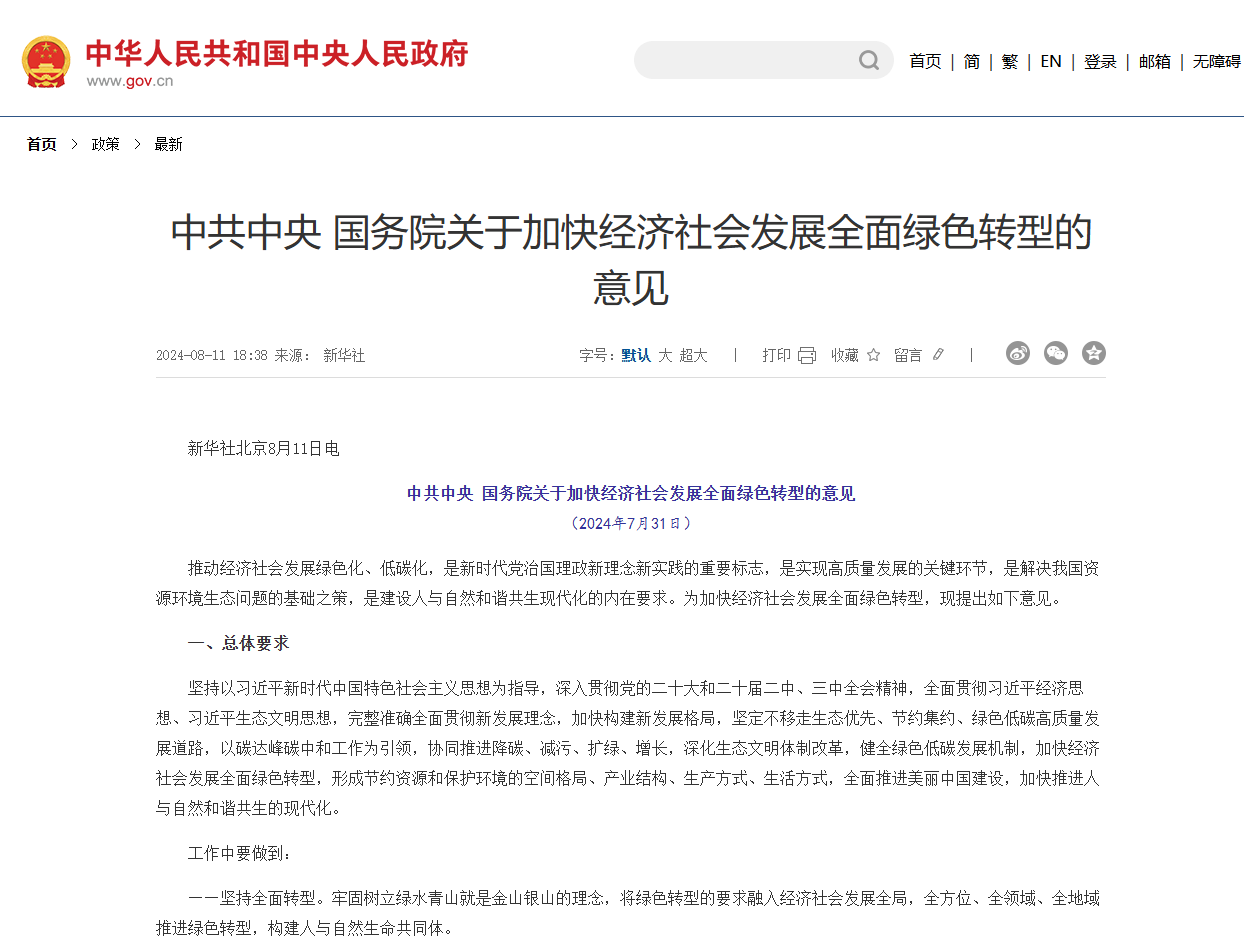Open the 首页 navigation item
The image size is (1244, 944).
924,61
